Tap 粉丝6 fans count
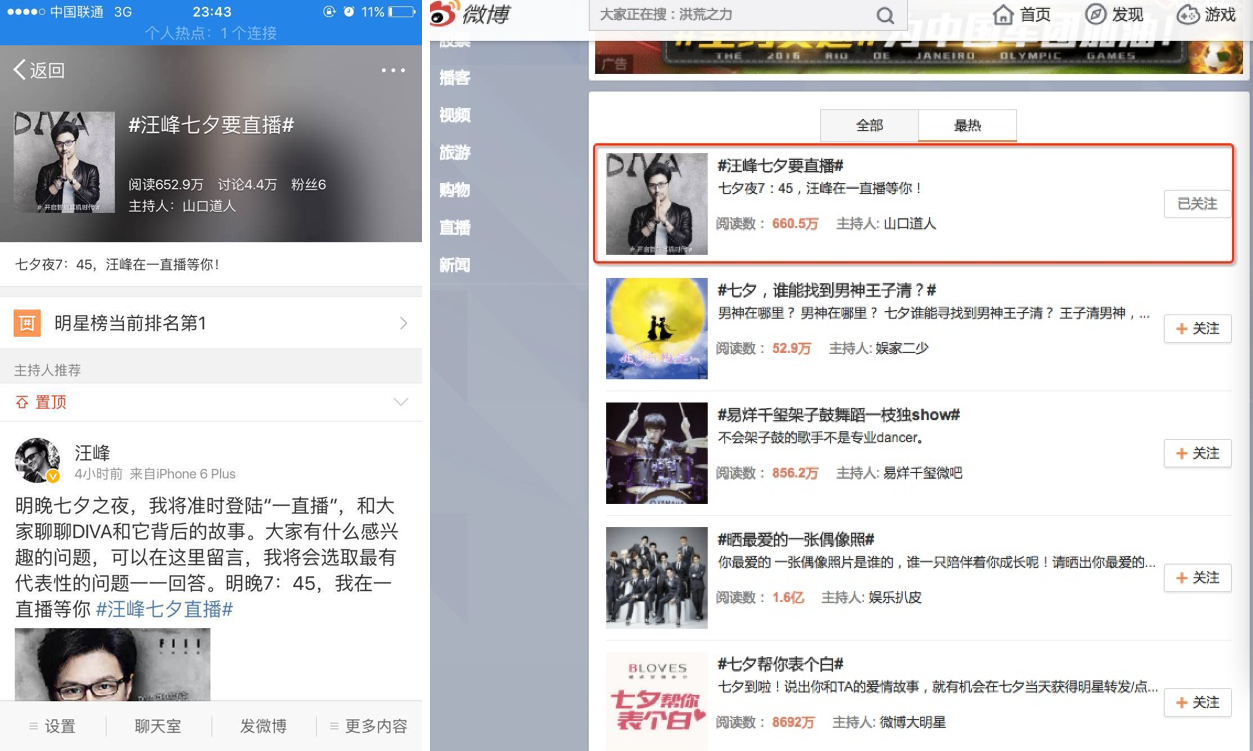Image resolution: width=1253 pixels, height=751 pixels. 308,185
